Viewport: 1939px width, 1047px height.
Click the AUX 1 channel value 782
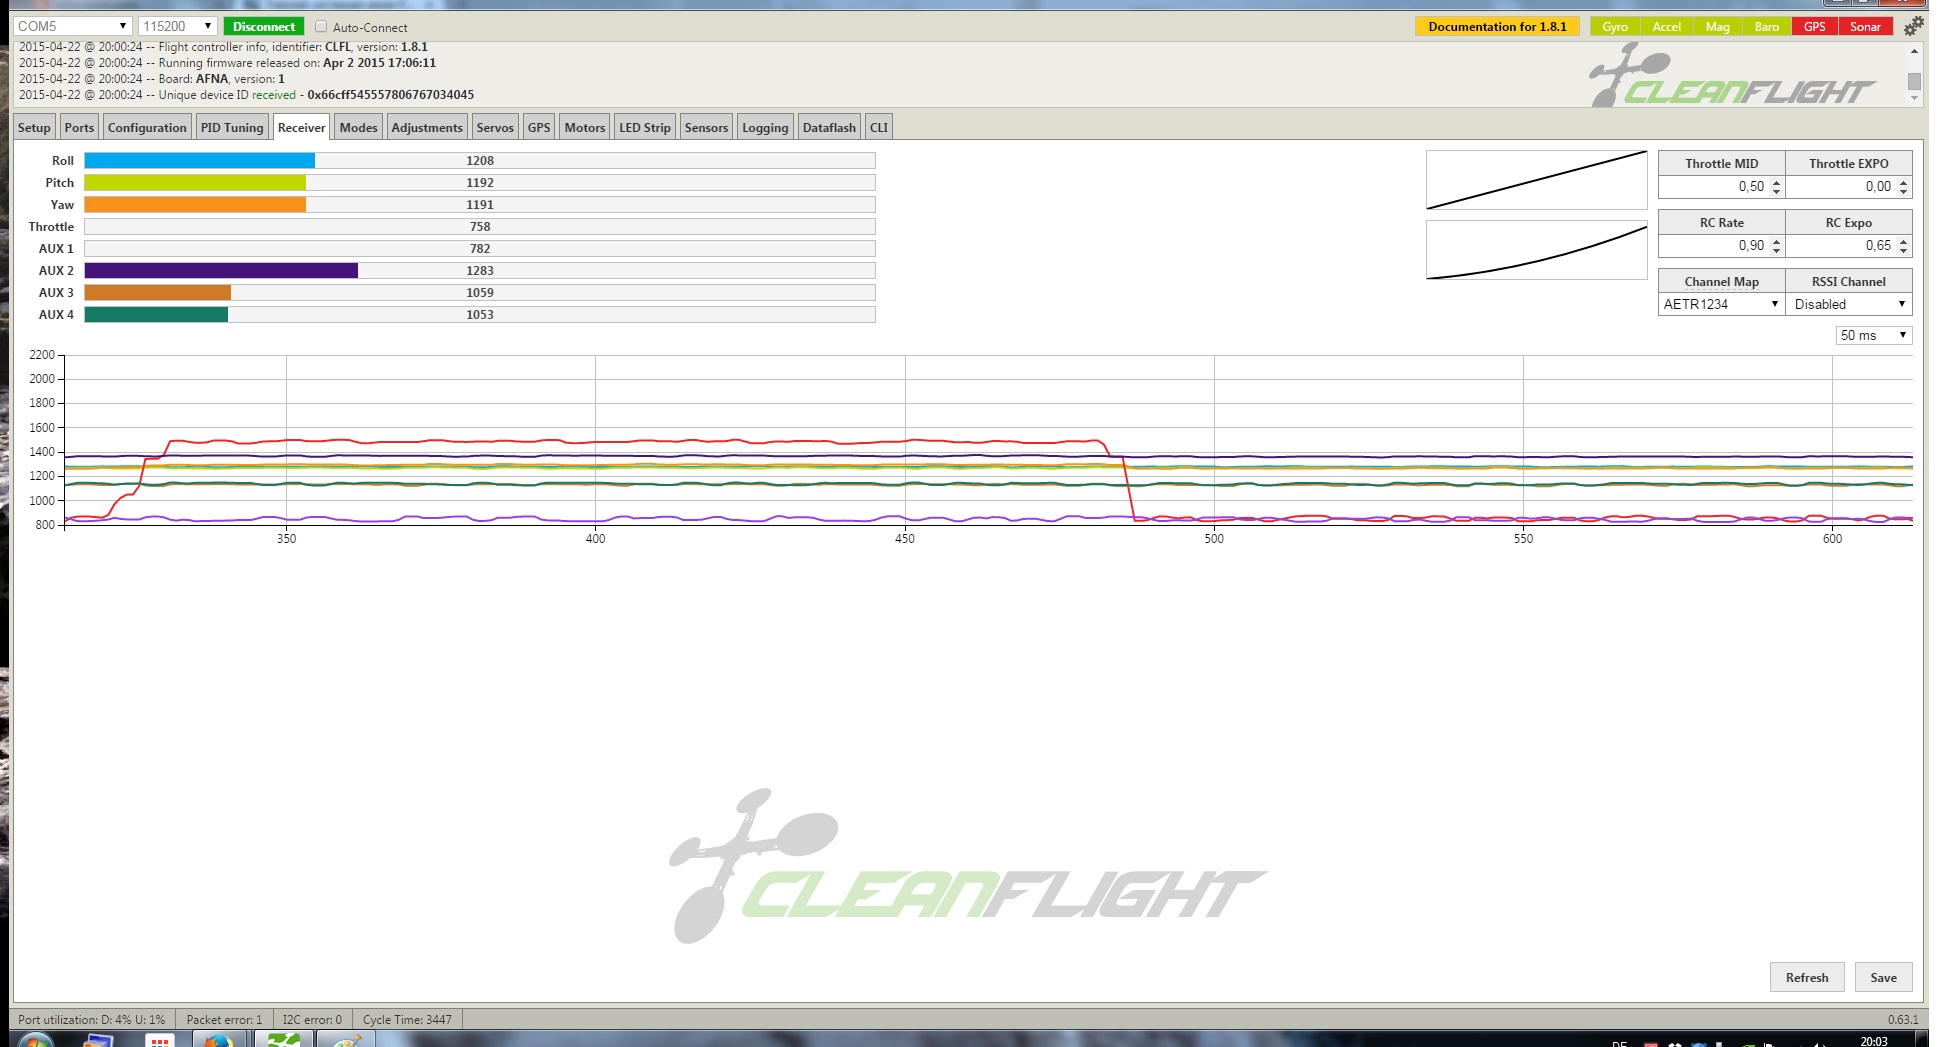pos(480,248)
